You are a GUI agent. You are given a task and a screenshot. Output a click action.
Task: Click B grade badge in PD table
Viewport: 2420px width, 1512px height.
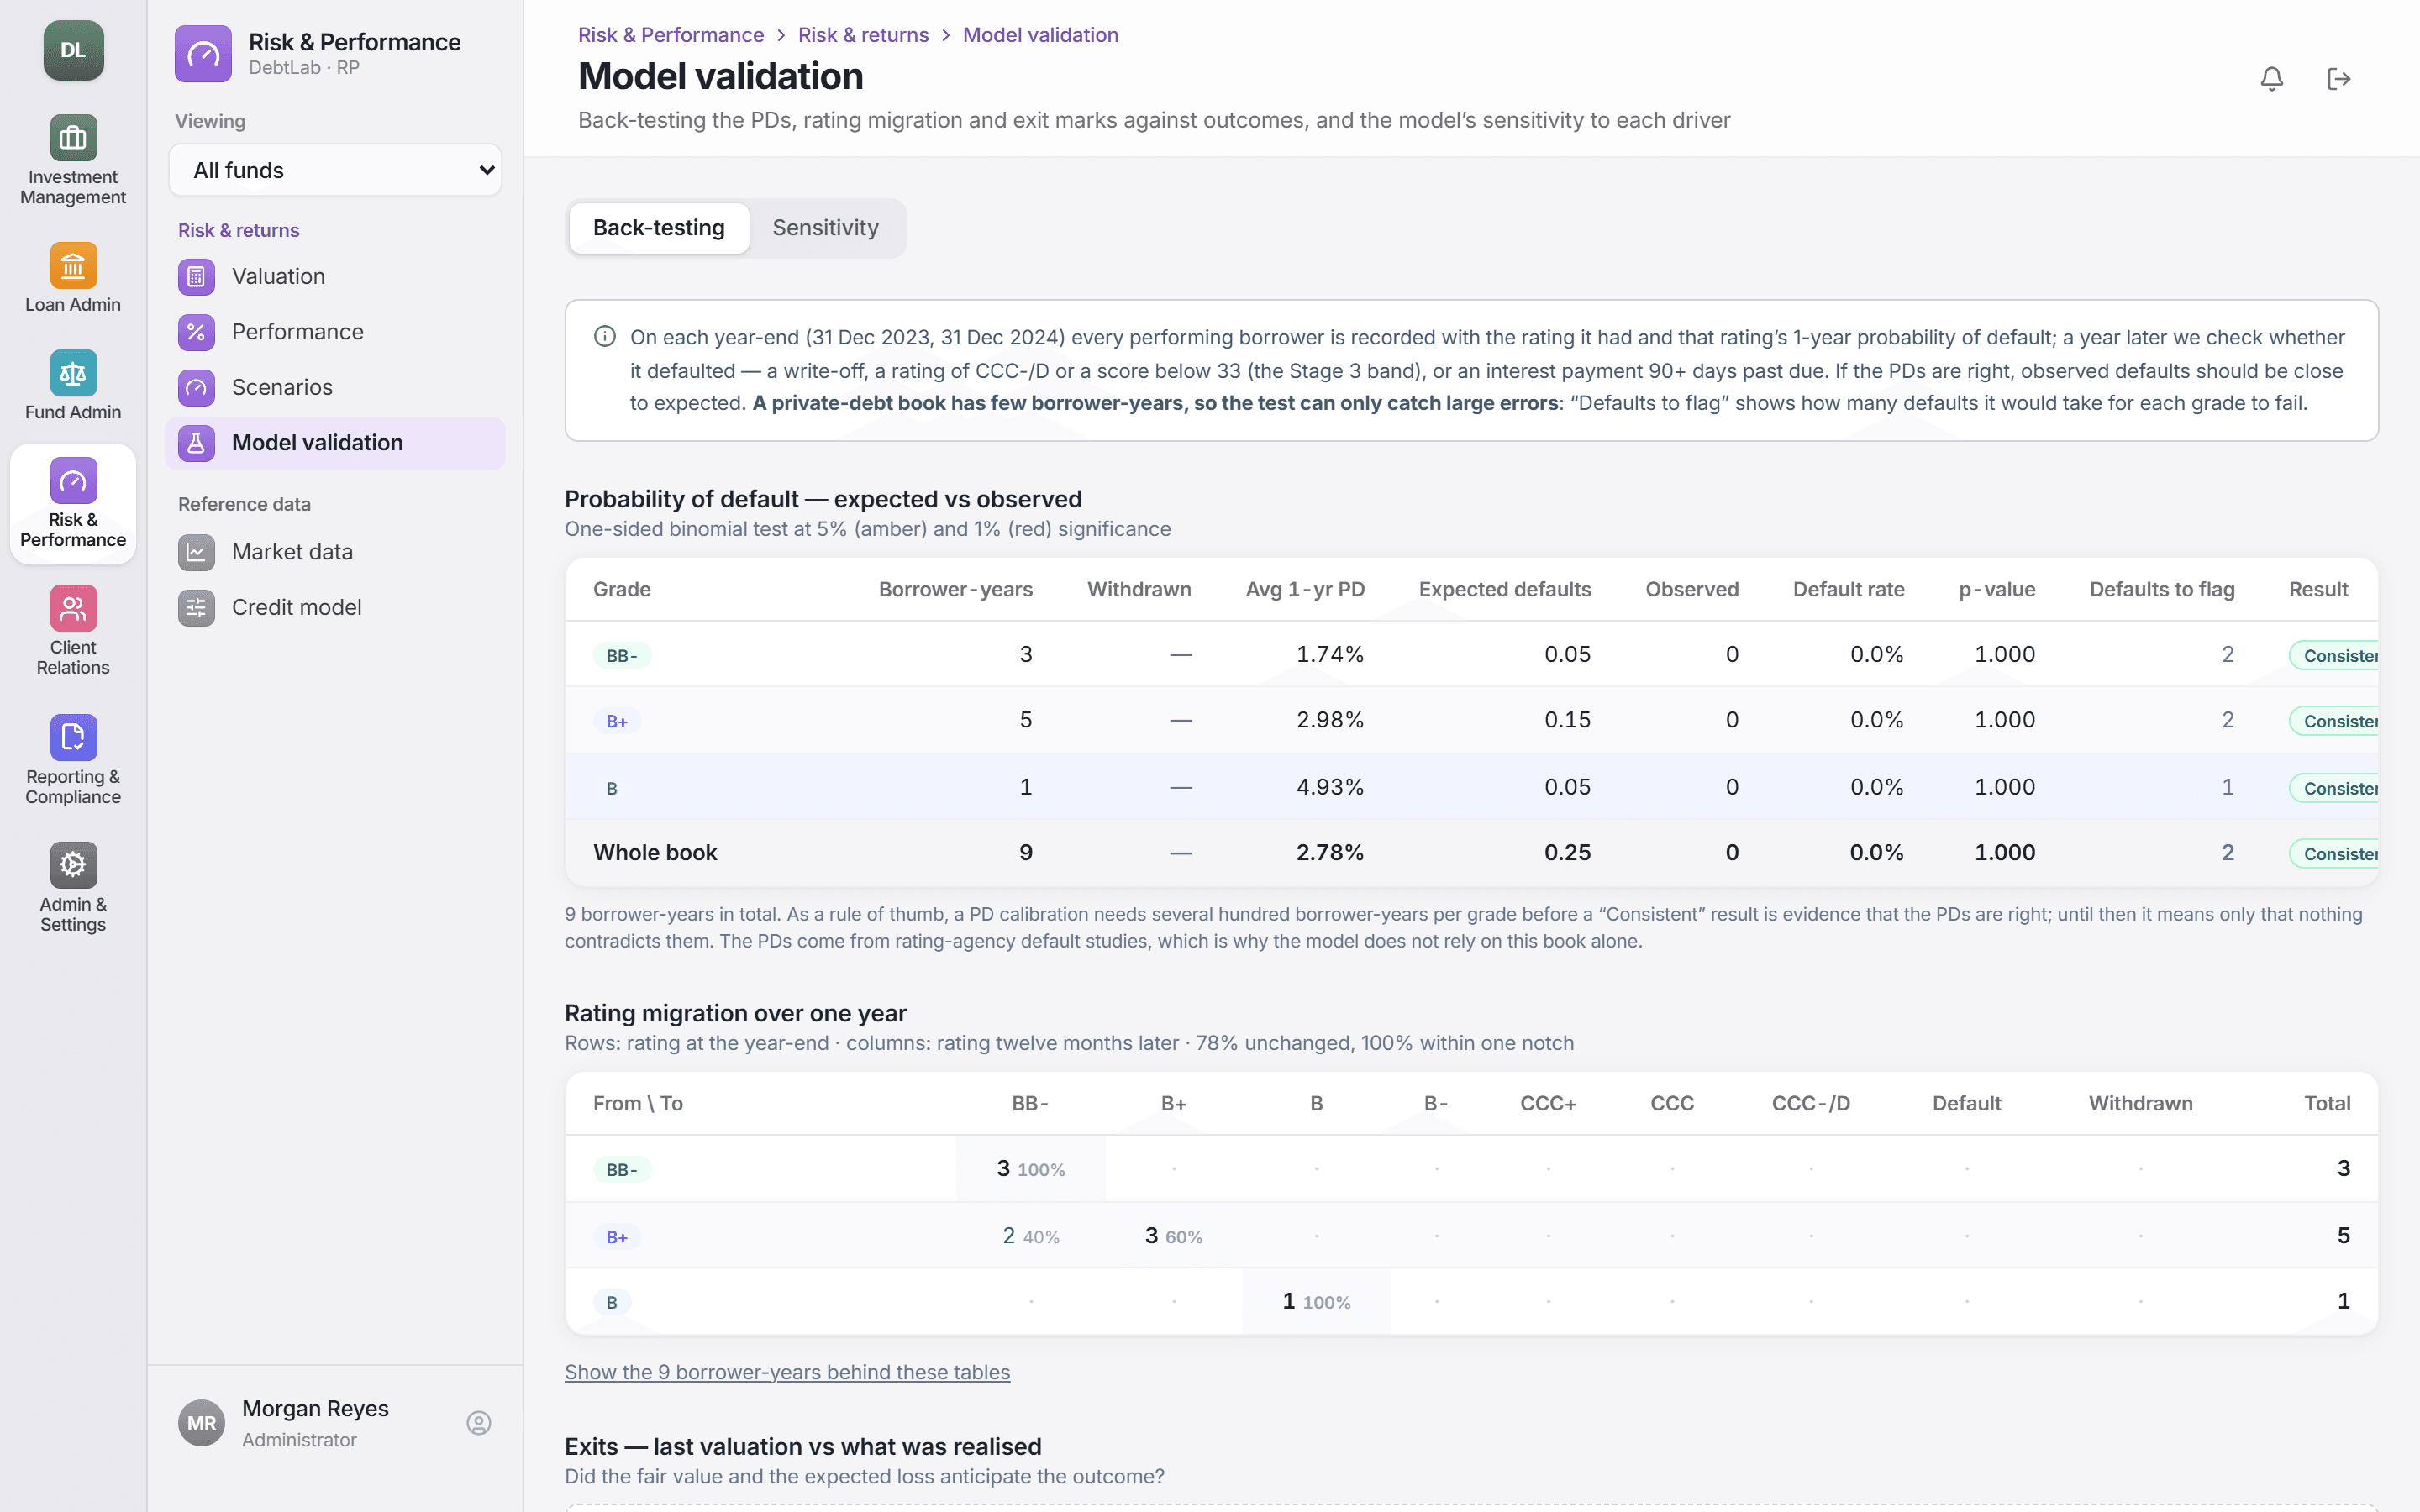coord(611,788)
